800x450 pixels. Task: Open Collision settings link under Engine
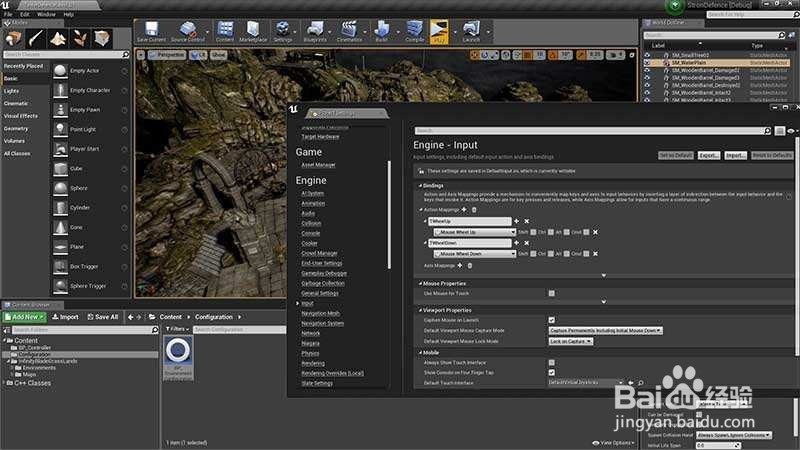[311, 223]
